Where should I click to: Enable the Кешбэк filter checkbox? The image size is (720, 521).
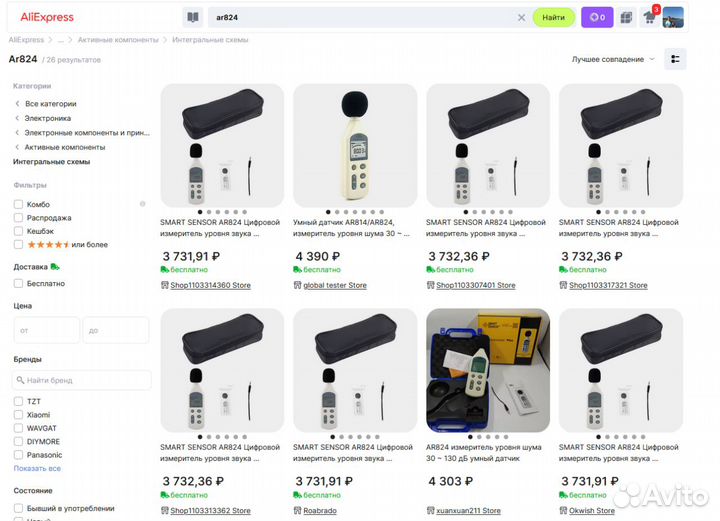18,231
